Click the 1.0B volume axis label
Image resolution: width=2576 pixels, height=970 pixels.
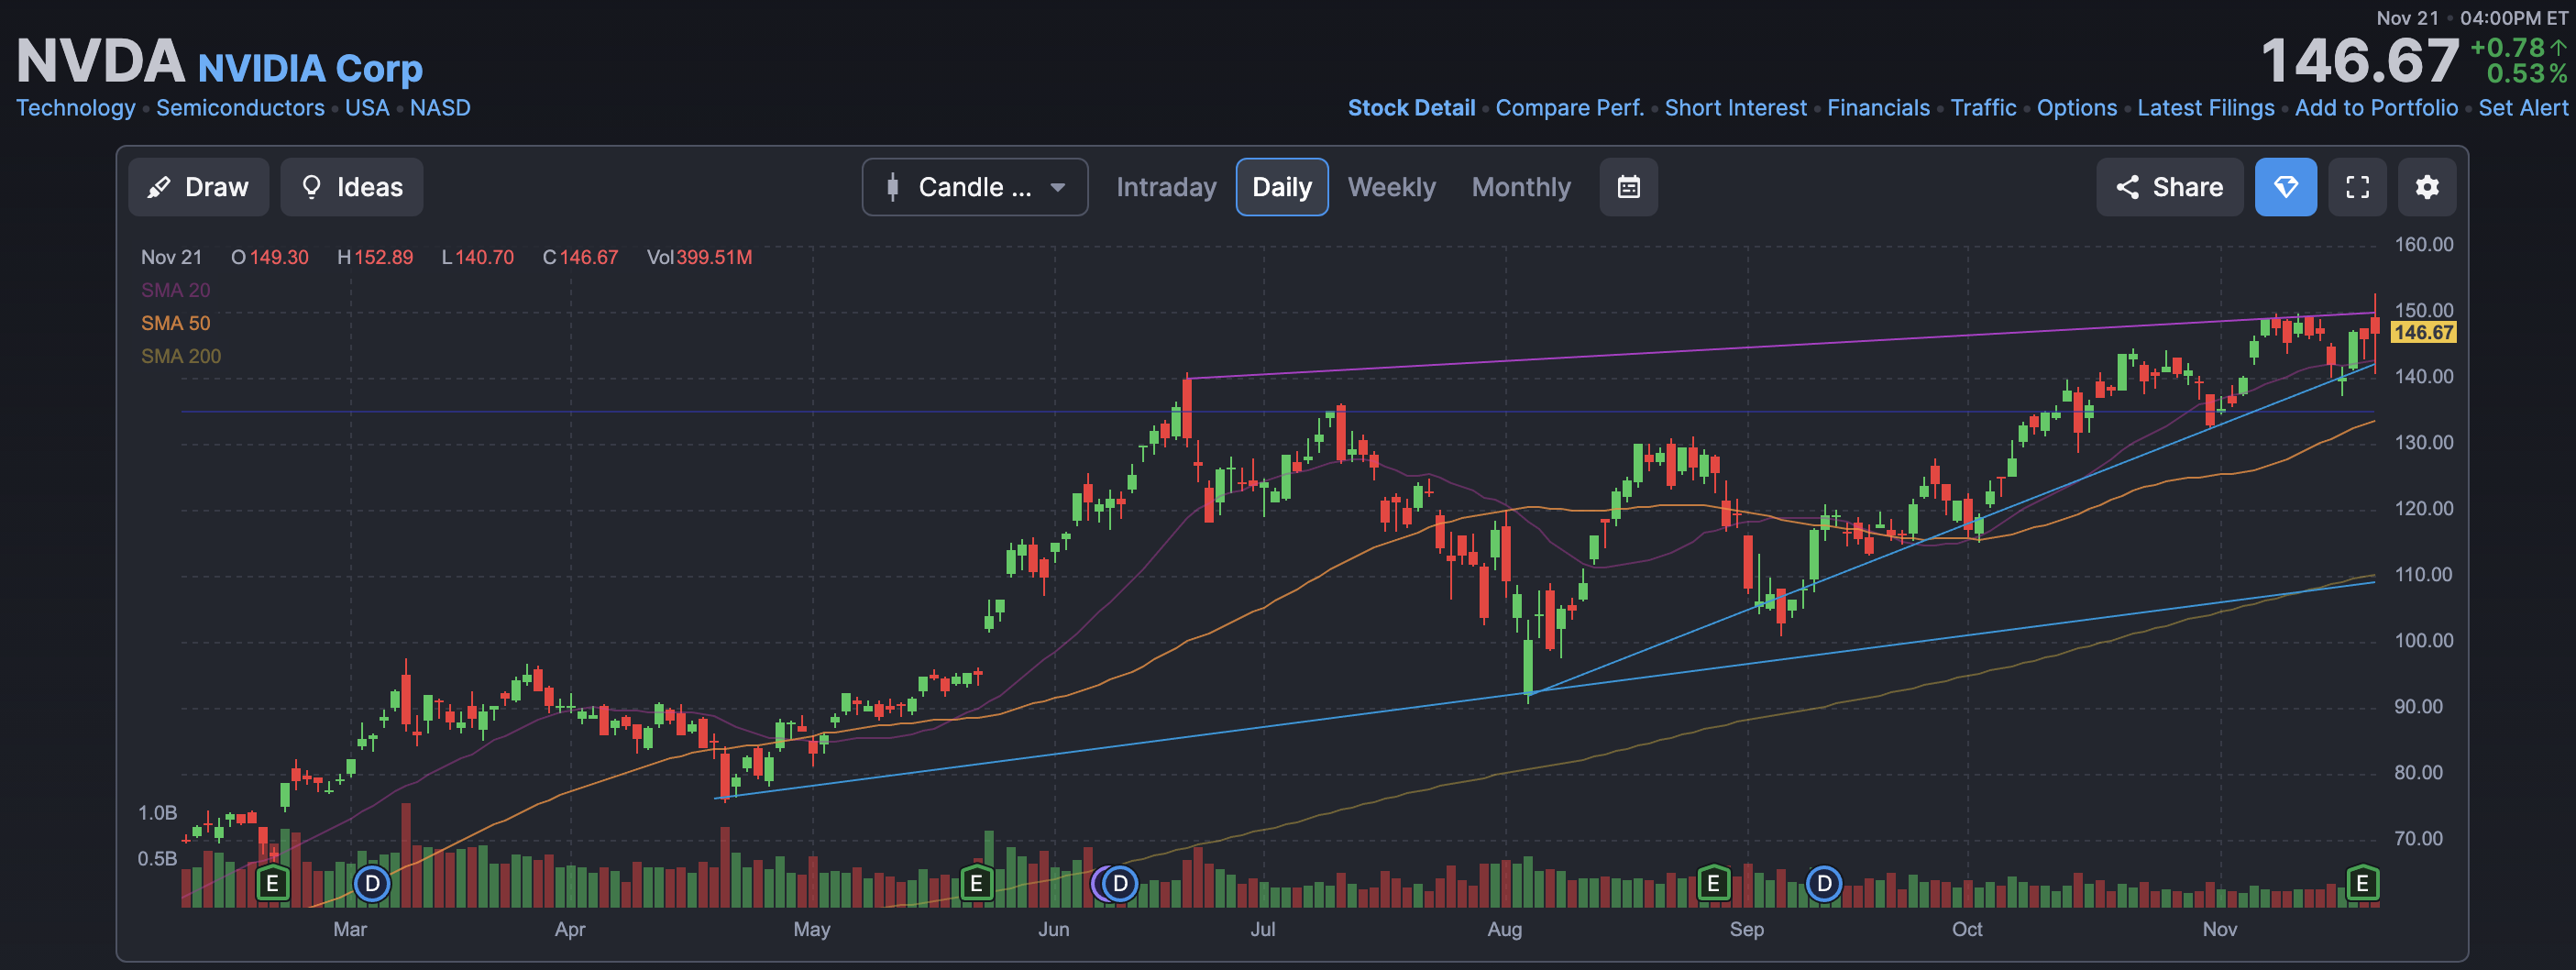pyautogui.click(x=157, y=813)
